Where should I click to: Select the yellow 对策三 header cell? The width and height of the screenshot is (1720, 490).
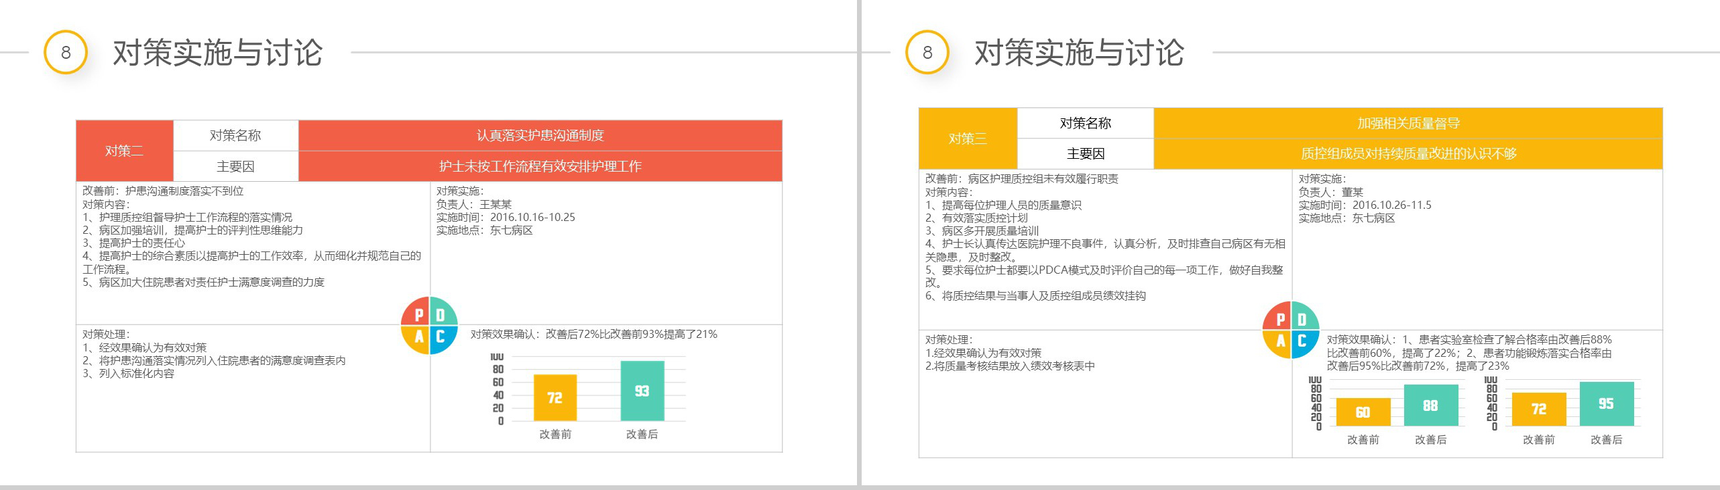pyautogui.click(x=968, y=138)
